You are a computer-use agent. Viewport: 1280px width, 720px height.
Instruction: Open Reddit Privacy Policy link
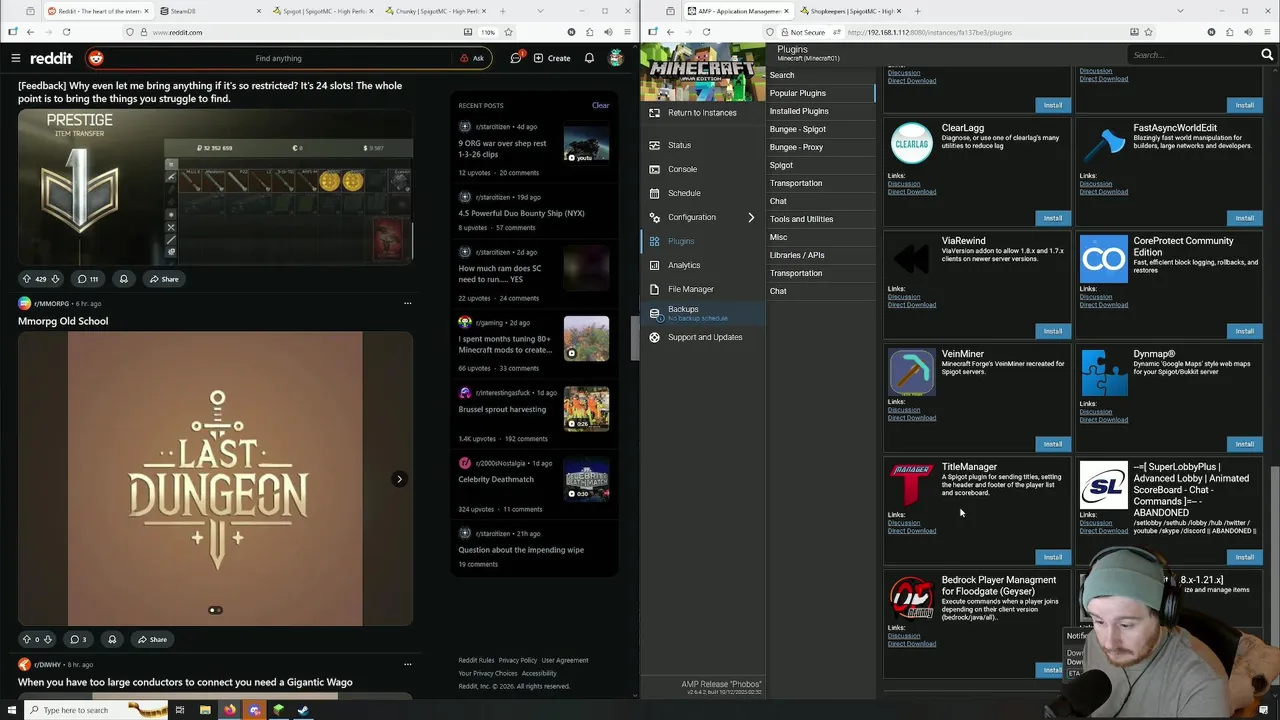pyautogui.click(x=518, y=660)
